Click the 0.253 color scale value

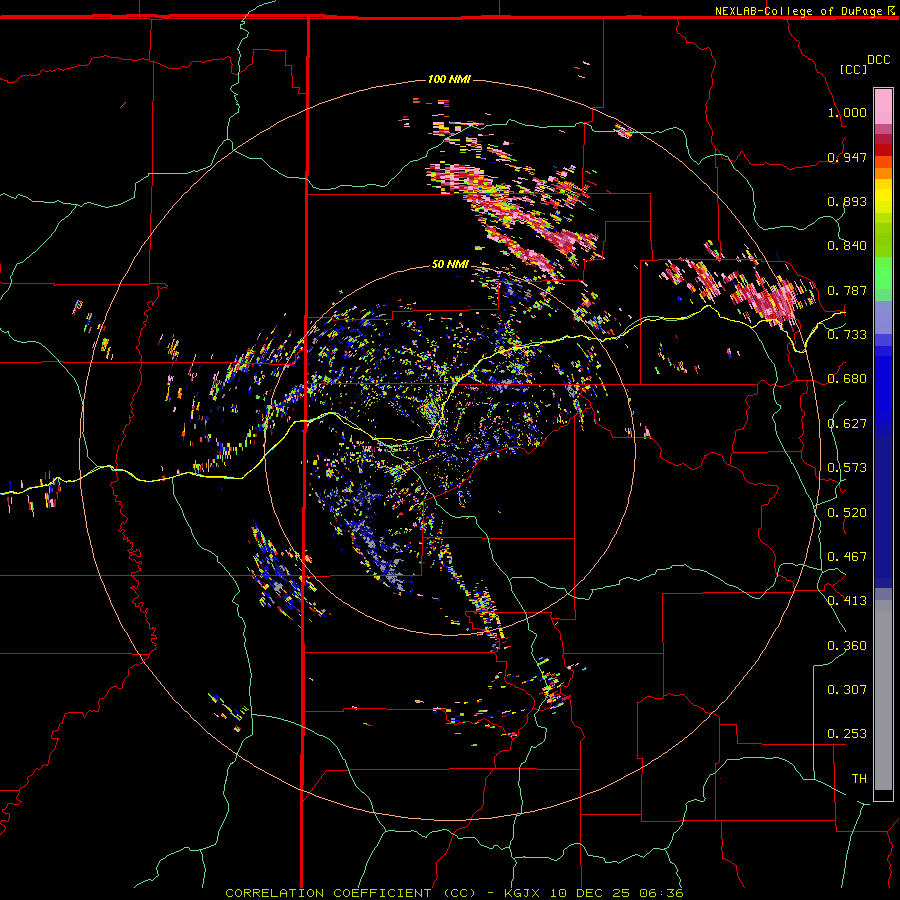pyautogui.click(x=847, y=734)
